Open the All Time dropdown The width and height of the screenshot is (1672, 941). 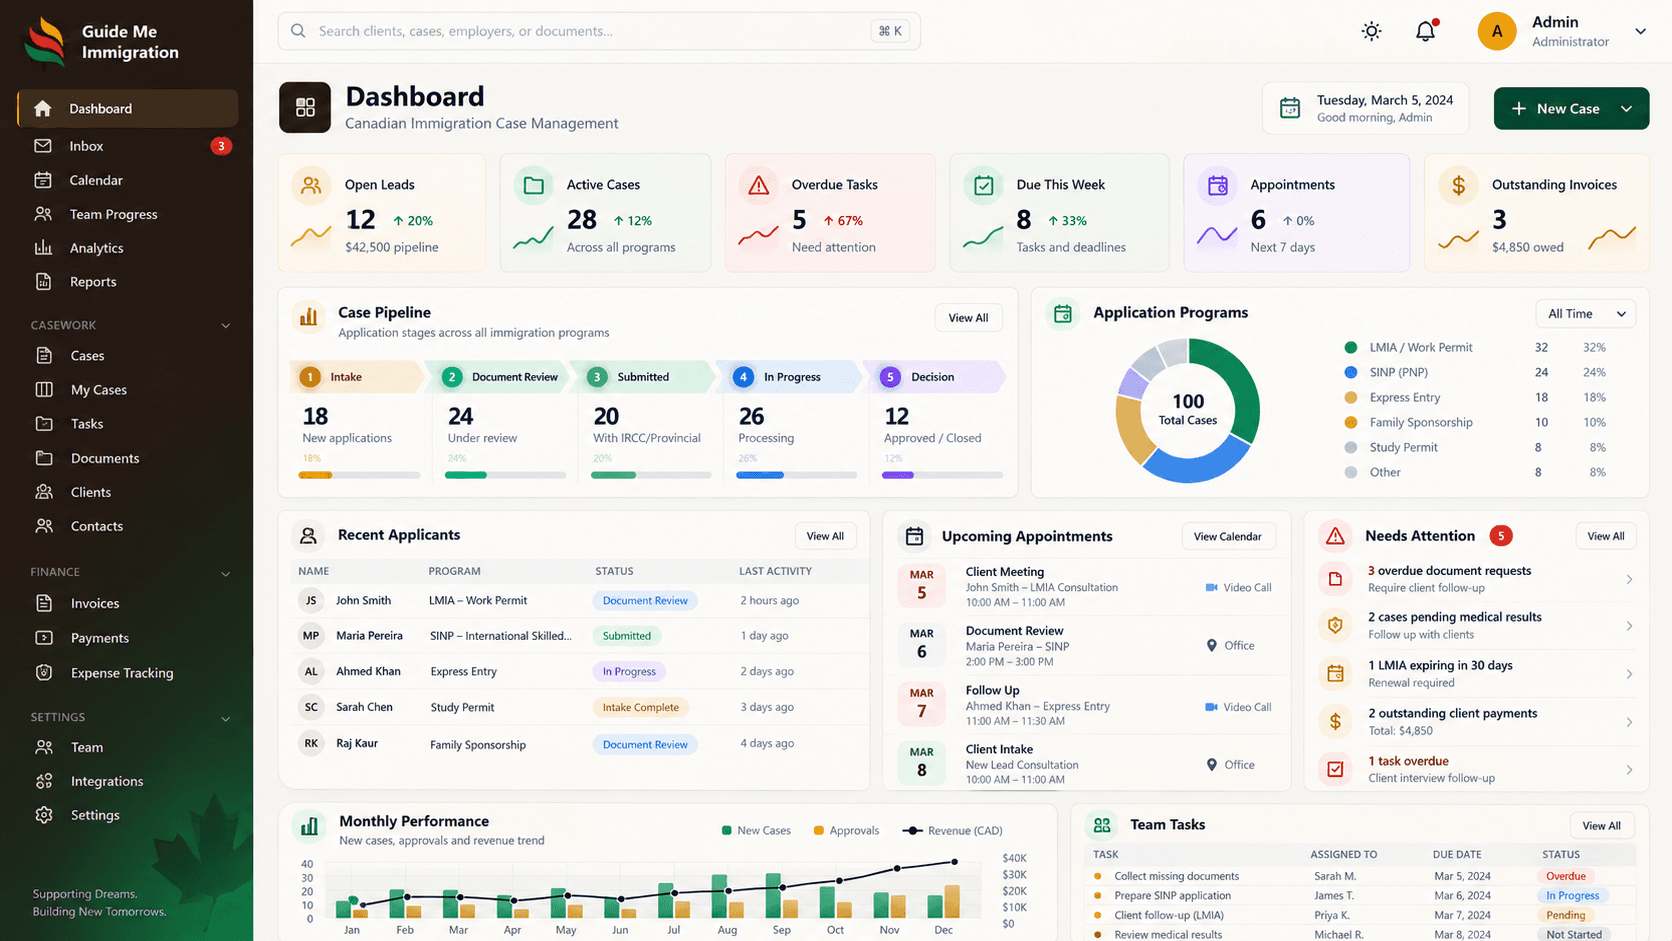1586,314
